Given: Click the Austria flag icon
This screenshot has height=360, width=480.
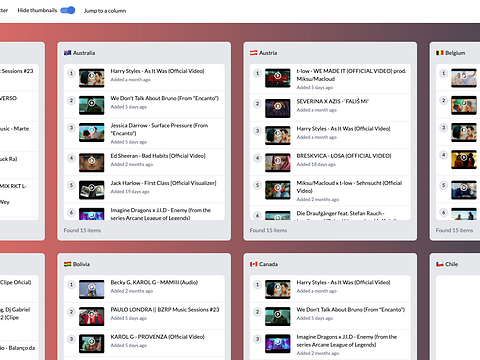Looking at the screenshot, I should coord(254,53).
